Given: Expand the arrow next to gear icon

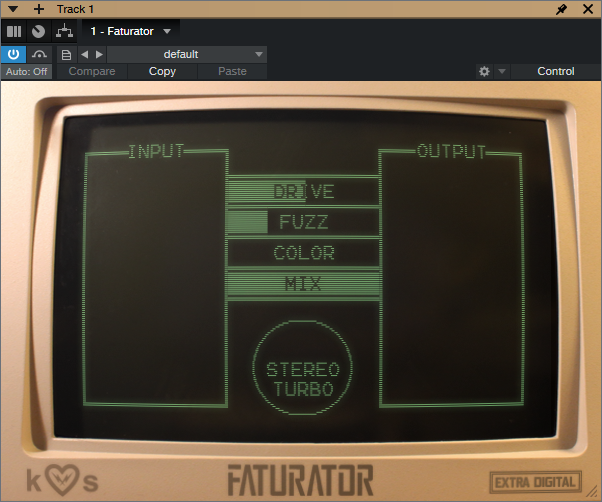Looking at the screenshot, I should (x=502, y=71).
